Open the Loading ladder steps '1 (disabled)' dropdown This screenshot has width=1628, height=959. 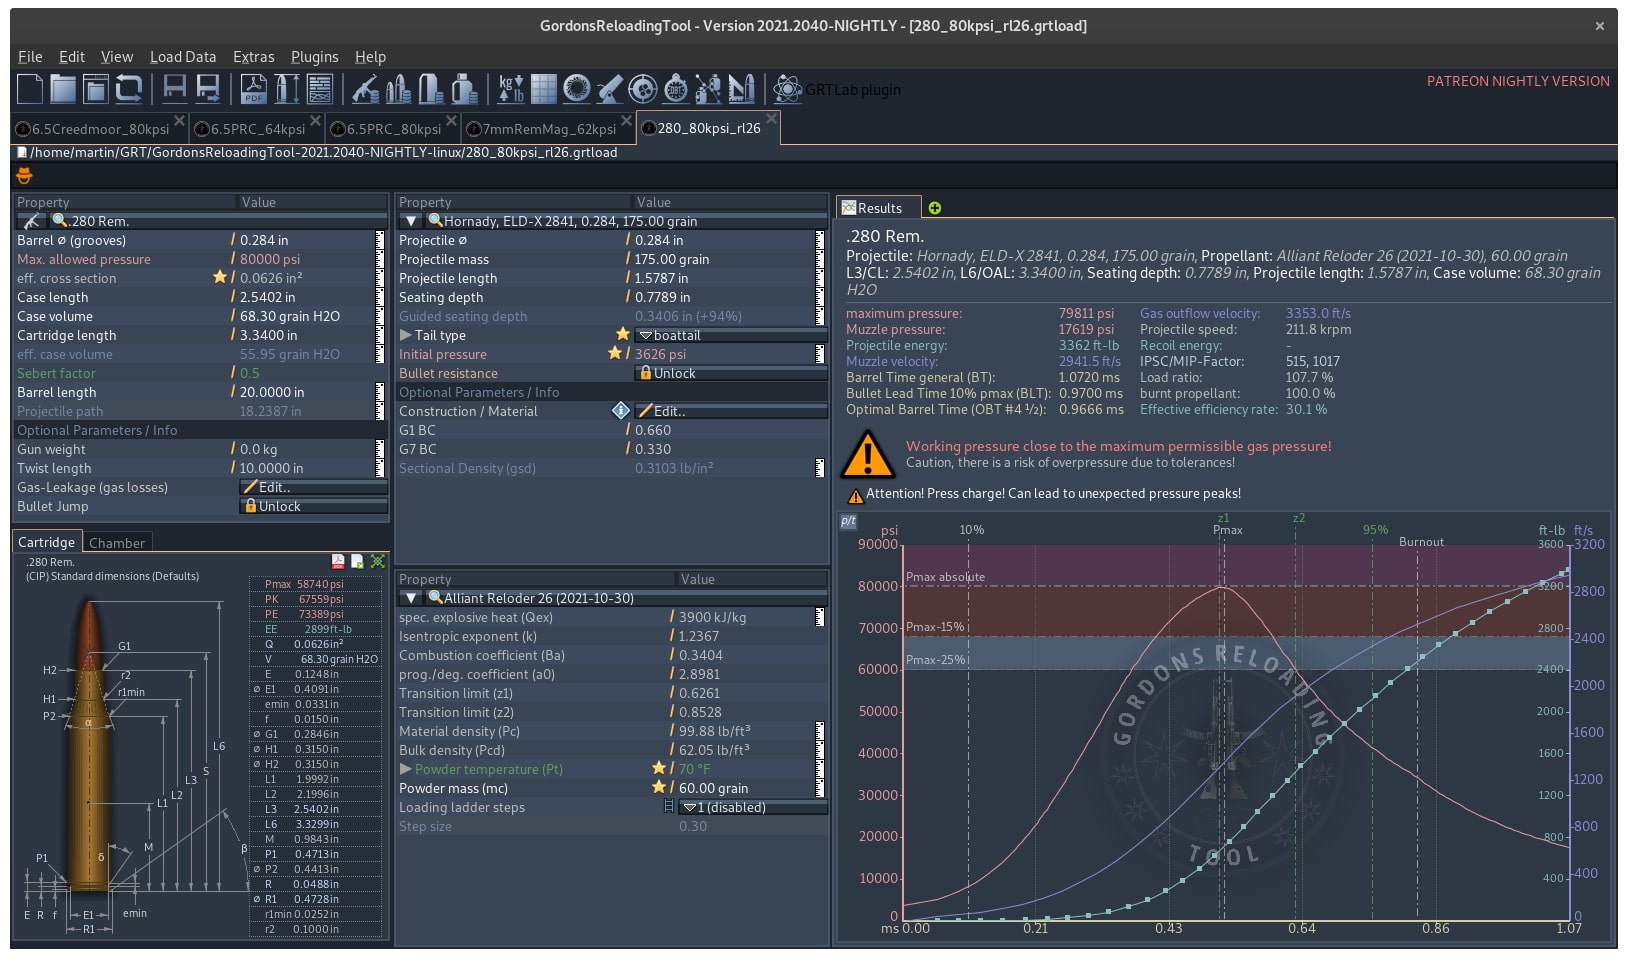pos(754,807)
